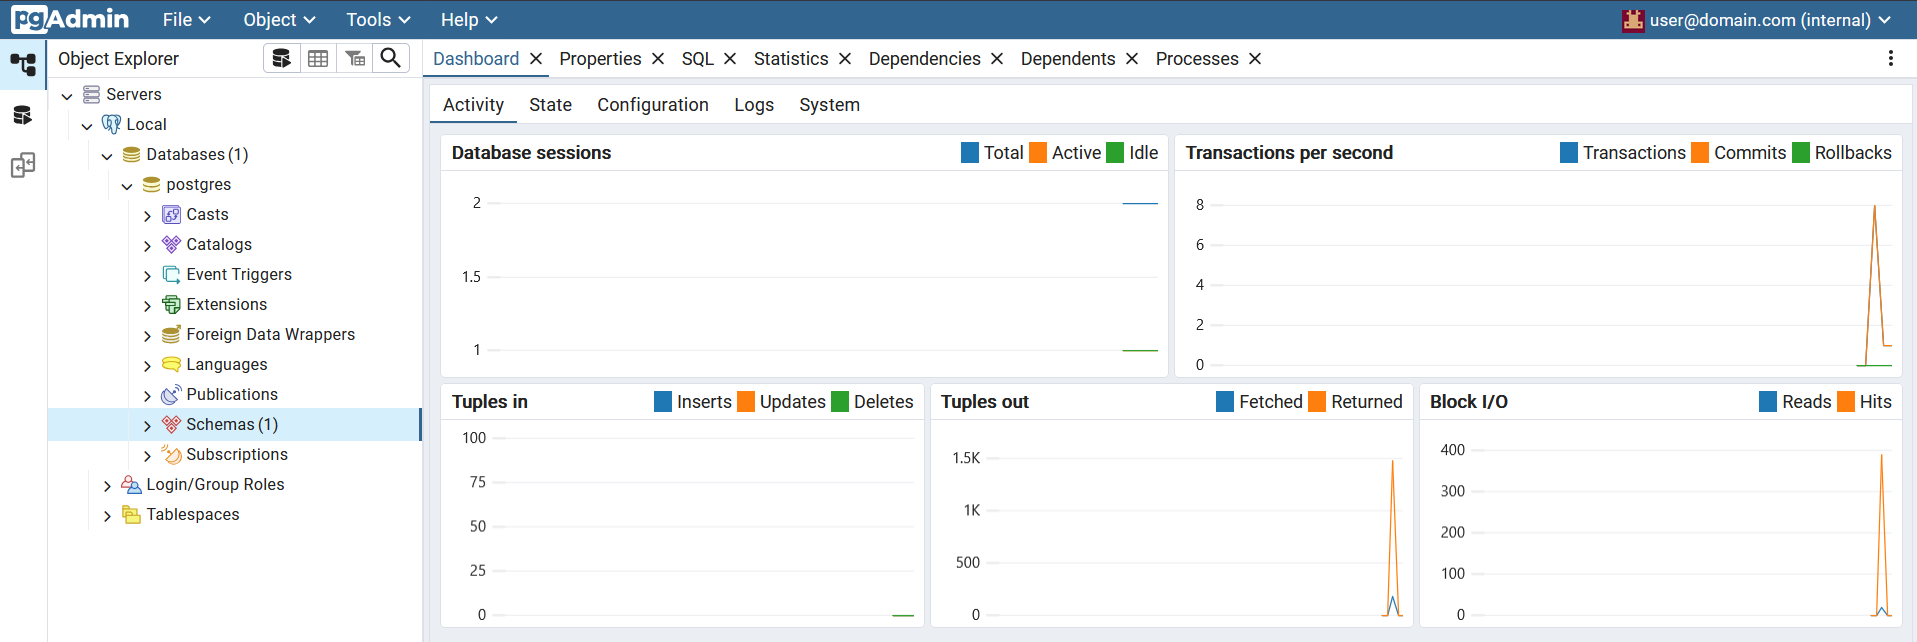Screen dimensions: 1917x642
Task: Click the View Data table toolbar button
Action: (318, 58)
